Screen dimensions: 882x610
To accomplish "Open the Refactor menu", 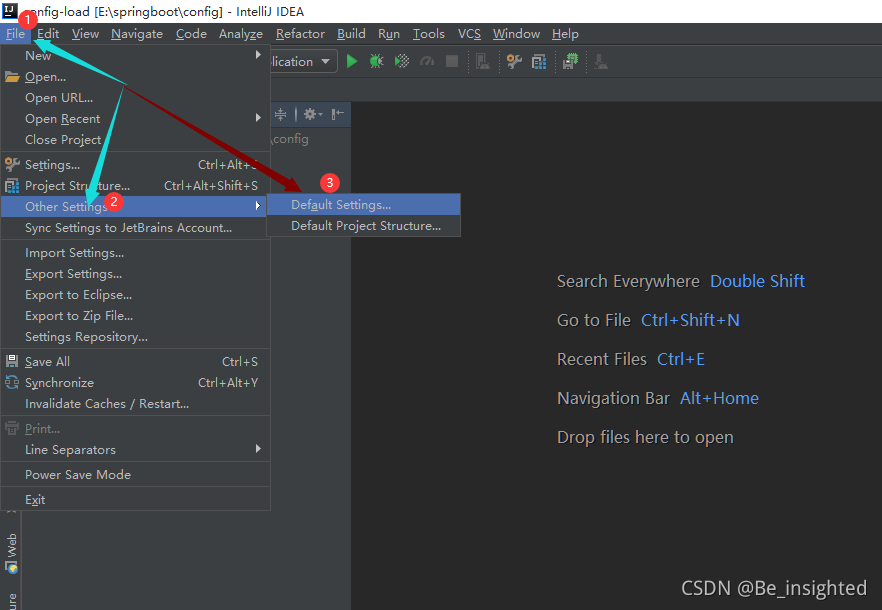I will coord(300,34).
